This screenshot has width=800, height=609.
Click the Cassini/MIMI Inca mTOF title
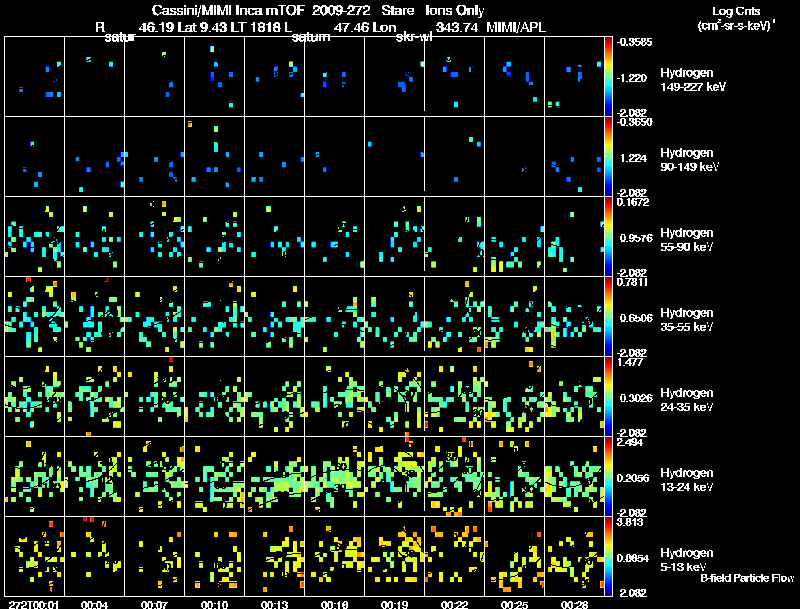228,10
